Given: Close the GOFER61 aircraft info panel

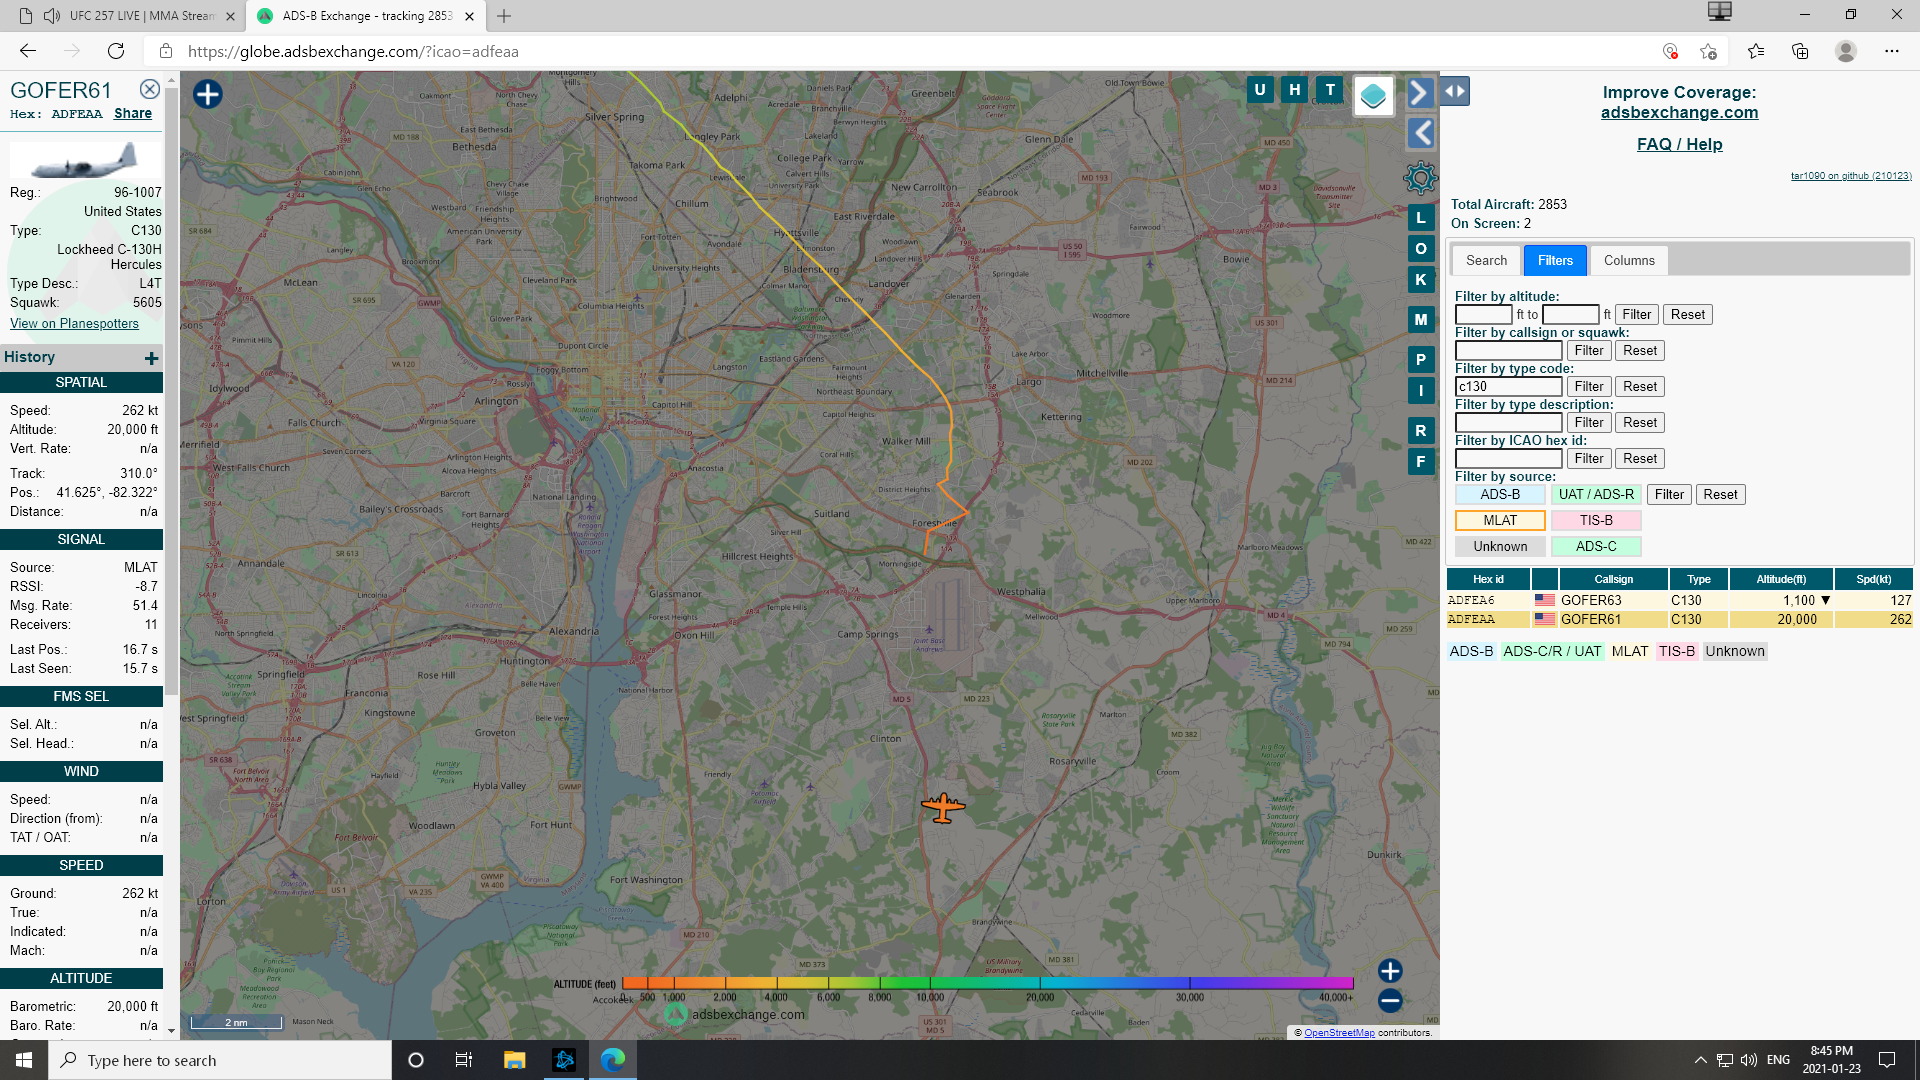Looking at the screenshot, I should coord(149,89).
